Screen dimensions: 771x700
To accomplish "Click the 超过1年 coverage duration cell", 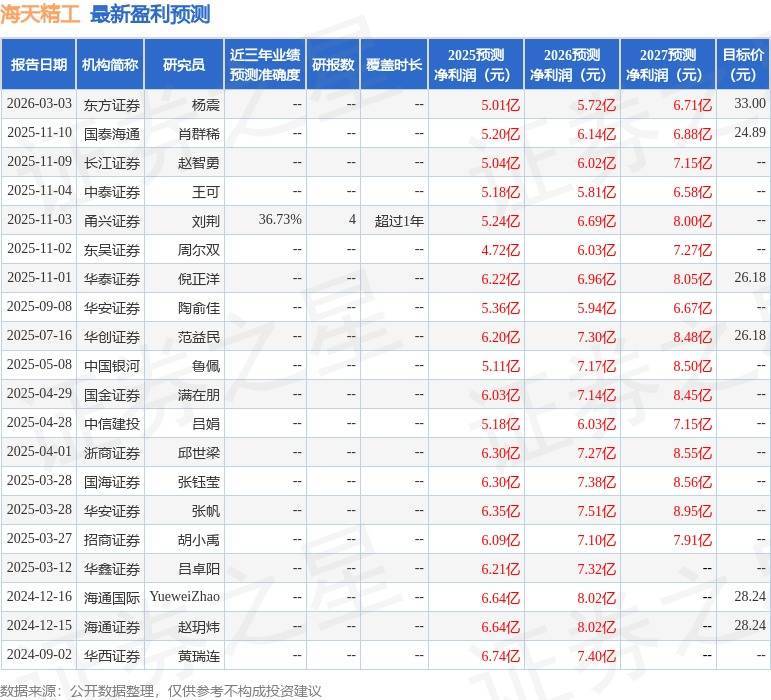I will (x=399, y=220).
